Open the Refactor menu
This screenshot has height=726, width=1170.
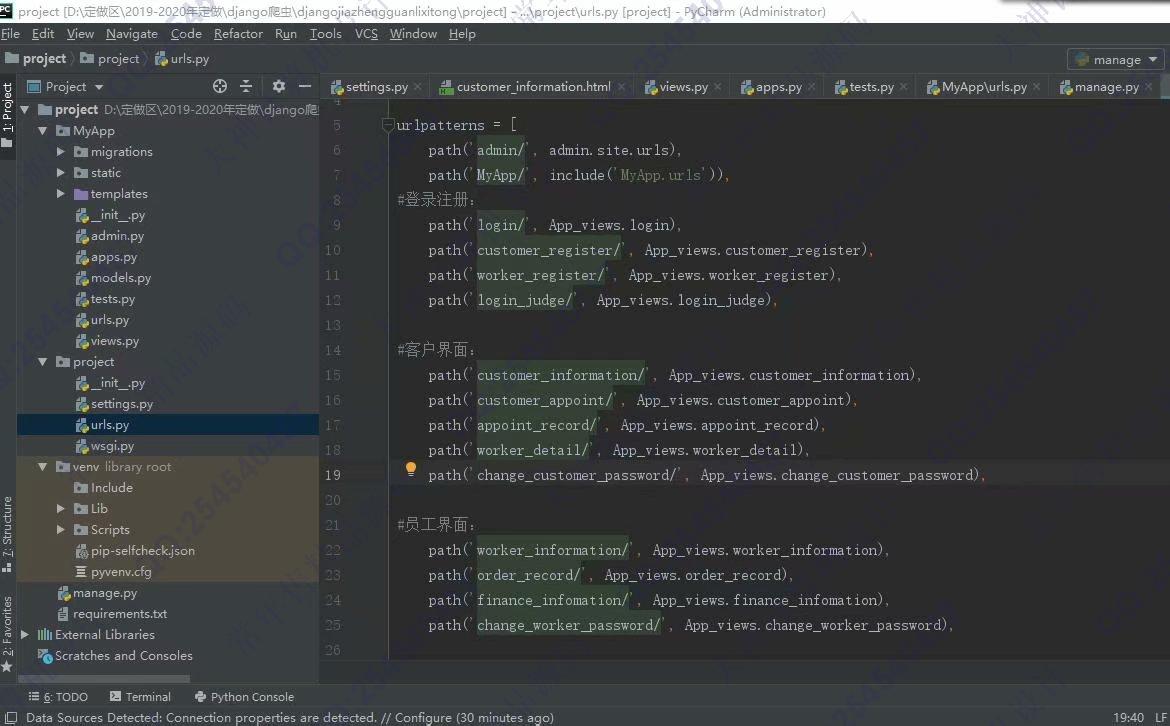238,34
